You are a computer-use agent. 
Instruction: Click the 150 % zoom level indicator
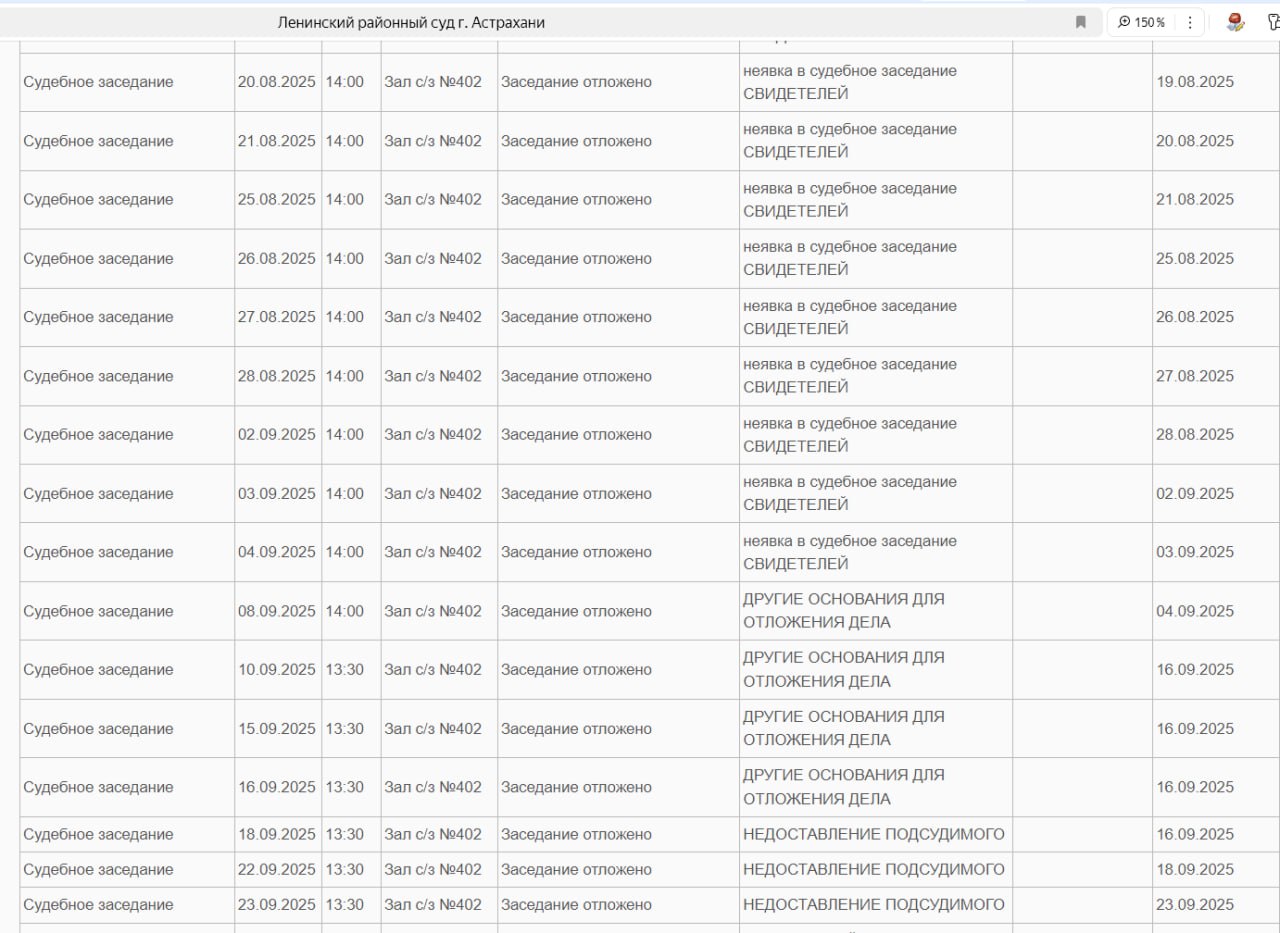1150,22
